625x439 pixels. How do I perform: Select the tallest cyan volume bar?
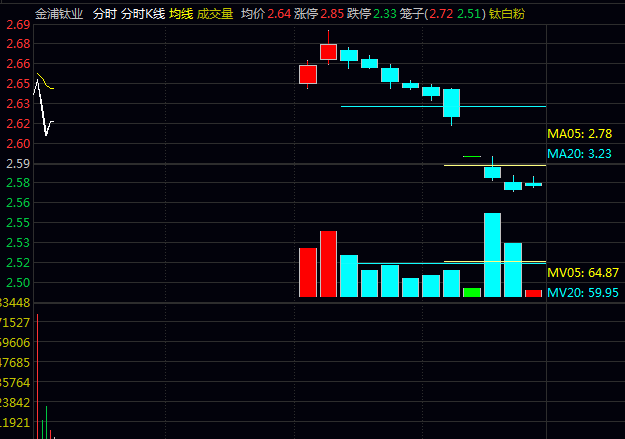493,255
